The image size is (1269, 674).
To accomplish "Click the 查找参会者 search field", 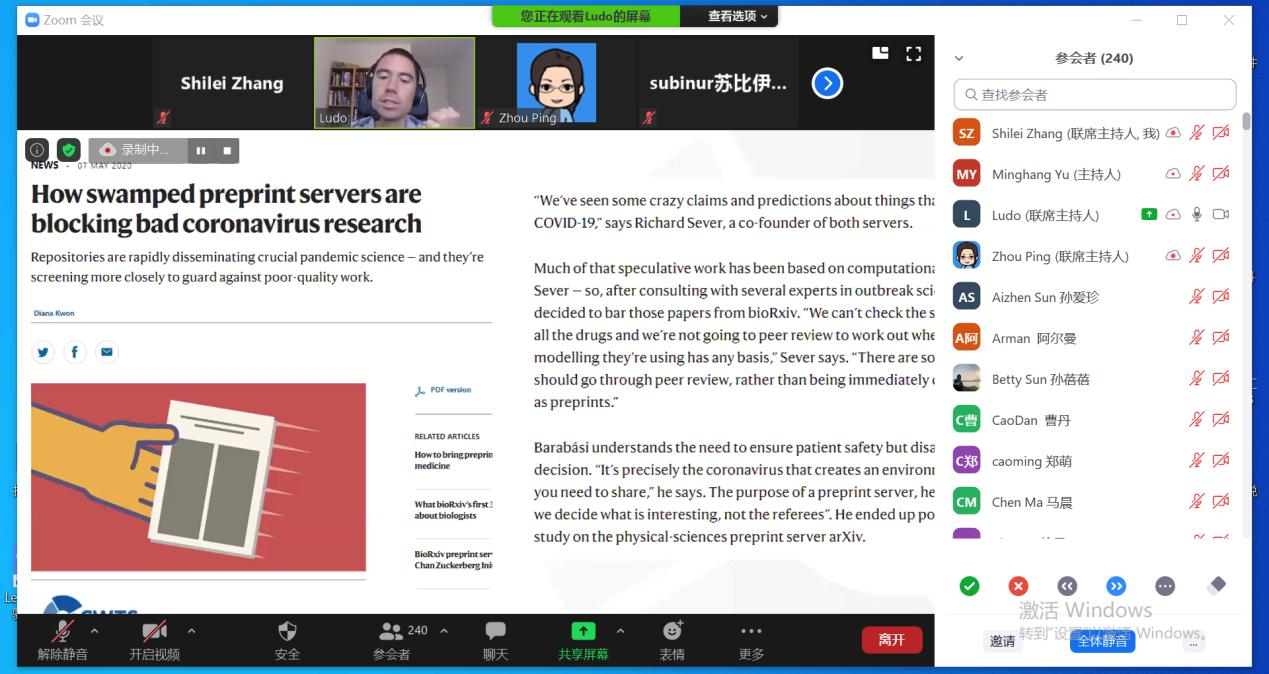I will (1095, 95).
